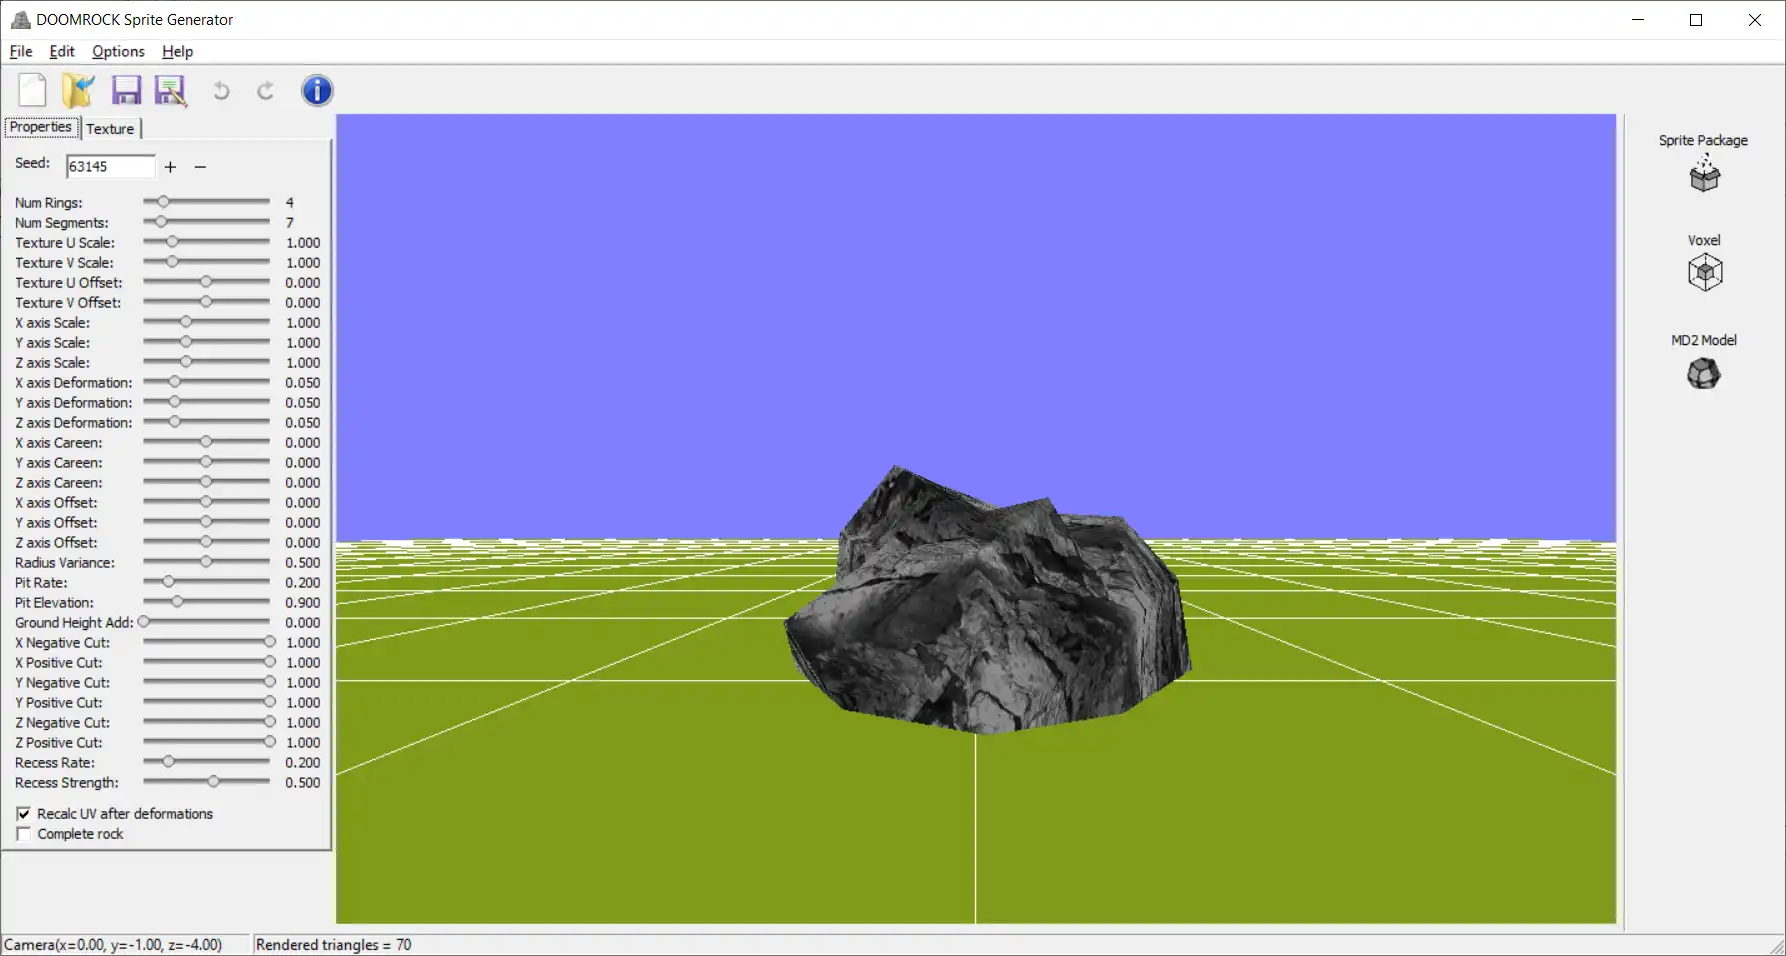Click the 'Rendered triangles = 70' status text

point(333,945)
